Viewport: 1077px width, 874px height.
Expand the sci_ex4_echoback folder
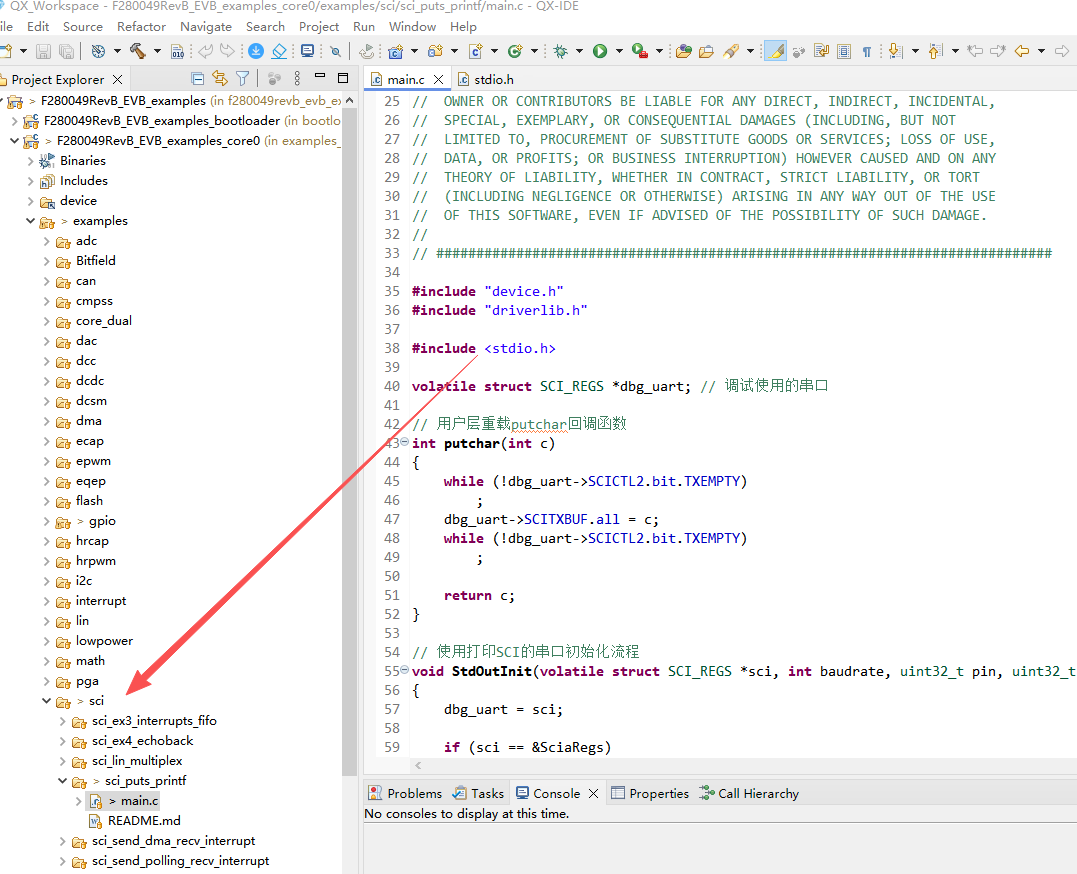[x=63, y=741]
